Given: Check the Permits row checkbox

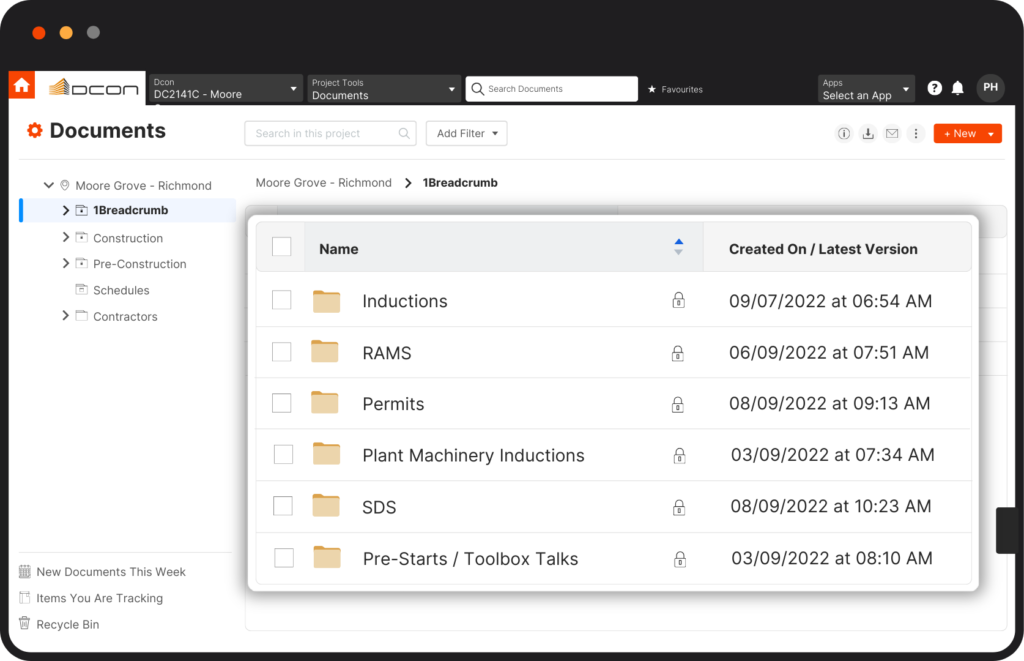Looking at the screenshot, I should click(x=281, y=403).
